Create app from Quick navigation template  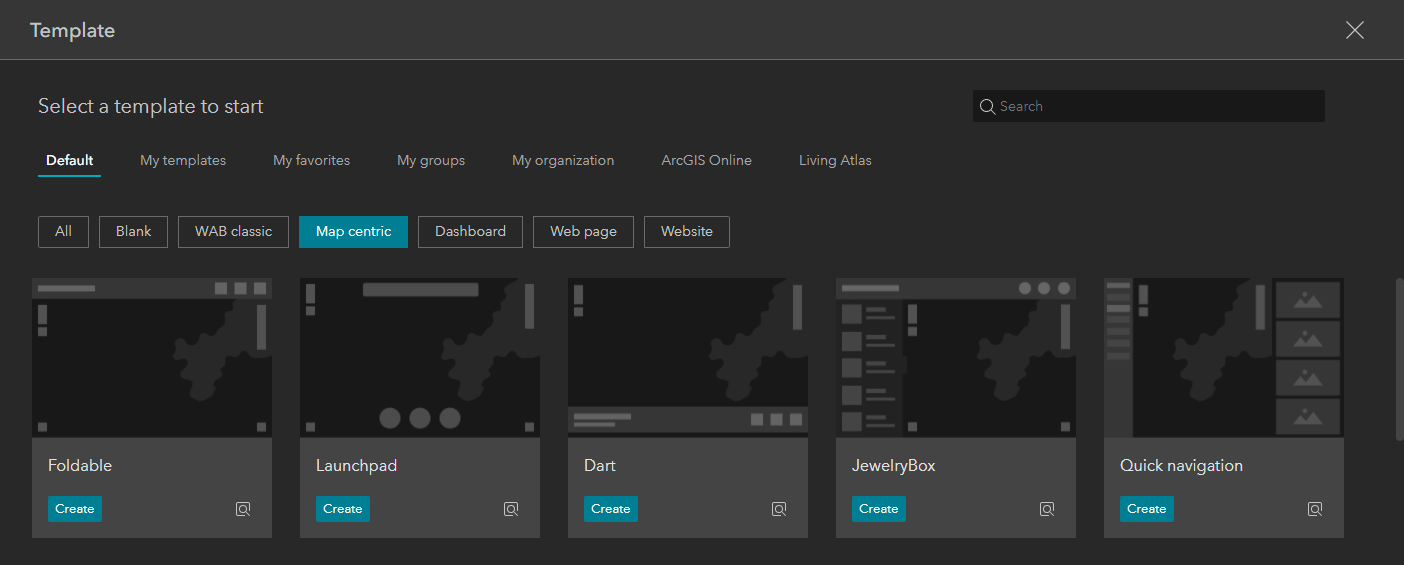[x=1147, y=509]
